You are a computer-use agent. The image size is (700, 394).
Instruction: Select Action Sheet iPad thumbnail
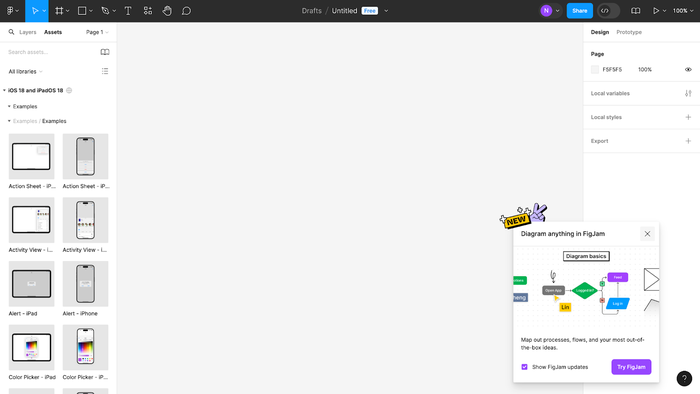click(31, 157)
